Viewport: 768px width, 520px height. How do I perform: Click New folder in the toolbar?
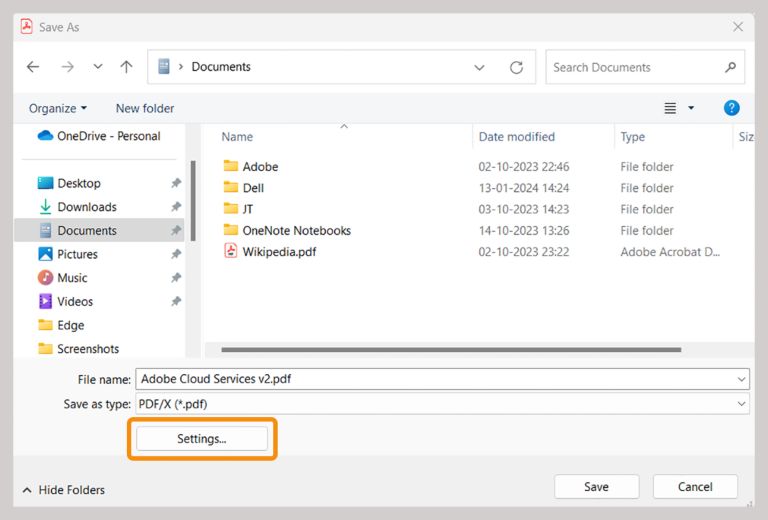(x=145, y=108)
